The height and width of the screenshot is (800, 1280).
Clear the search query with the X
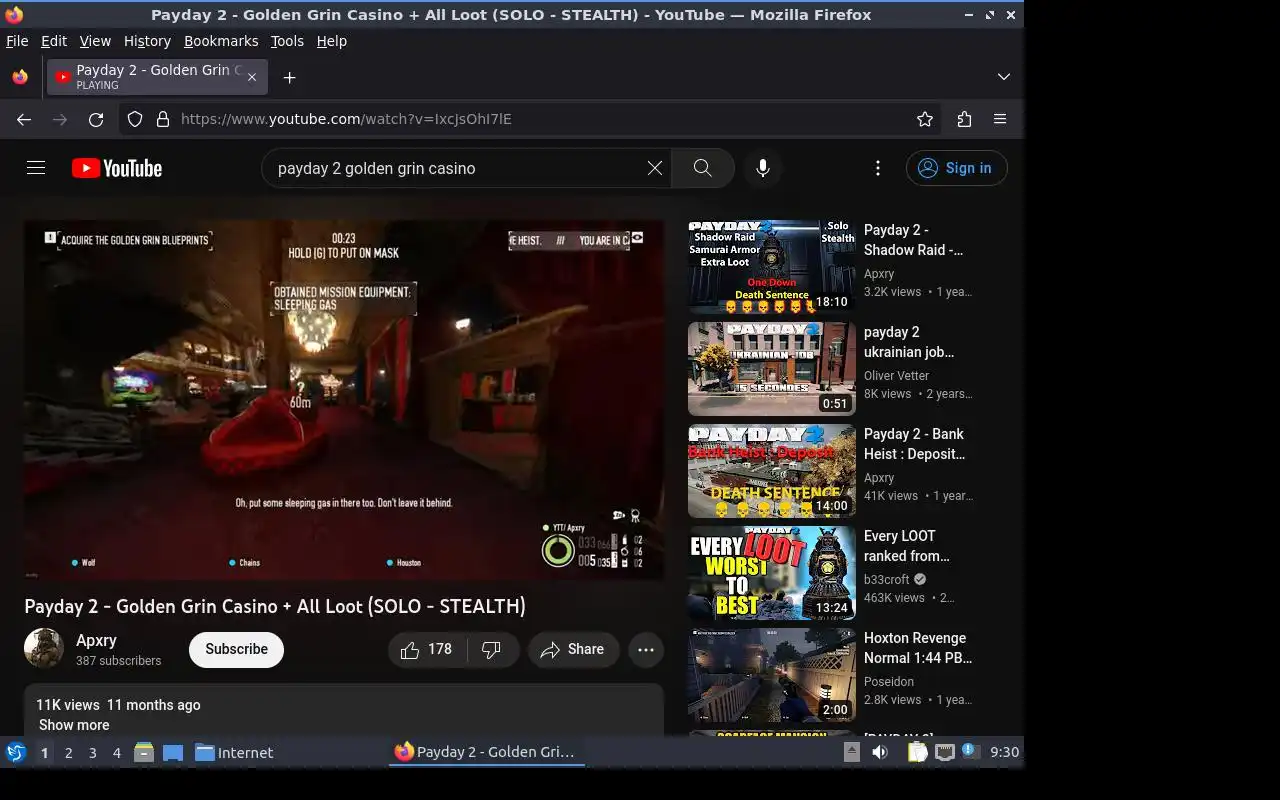click(655, 168)
